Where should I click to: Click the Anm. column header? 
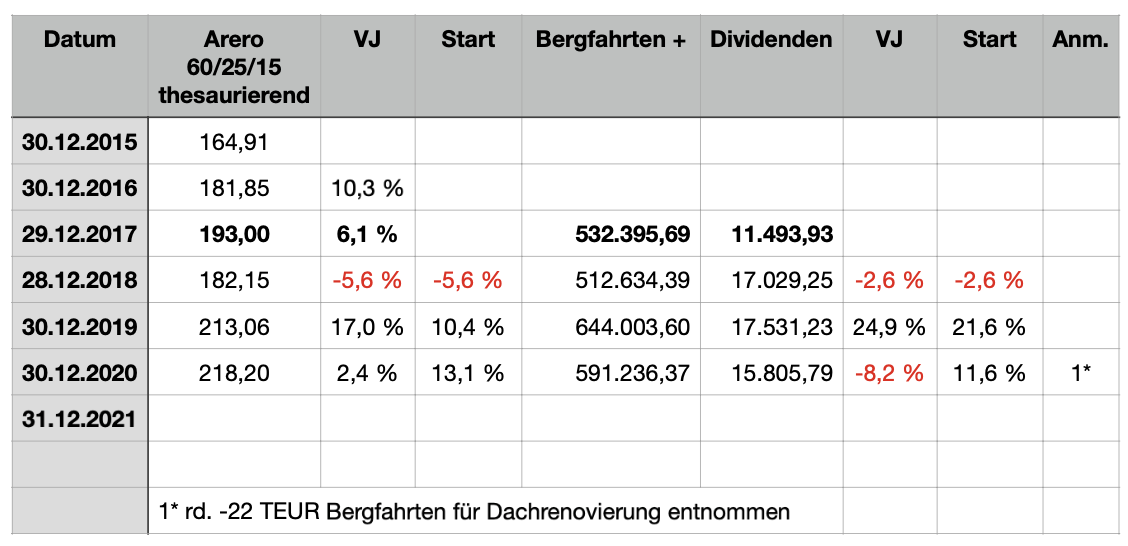click(1080, 41)
